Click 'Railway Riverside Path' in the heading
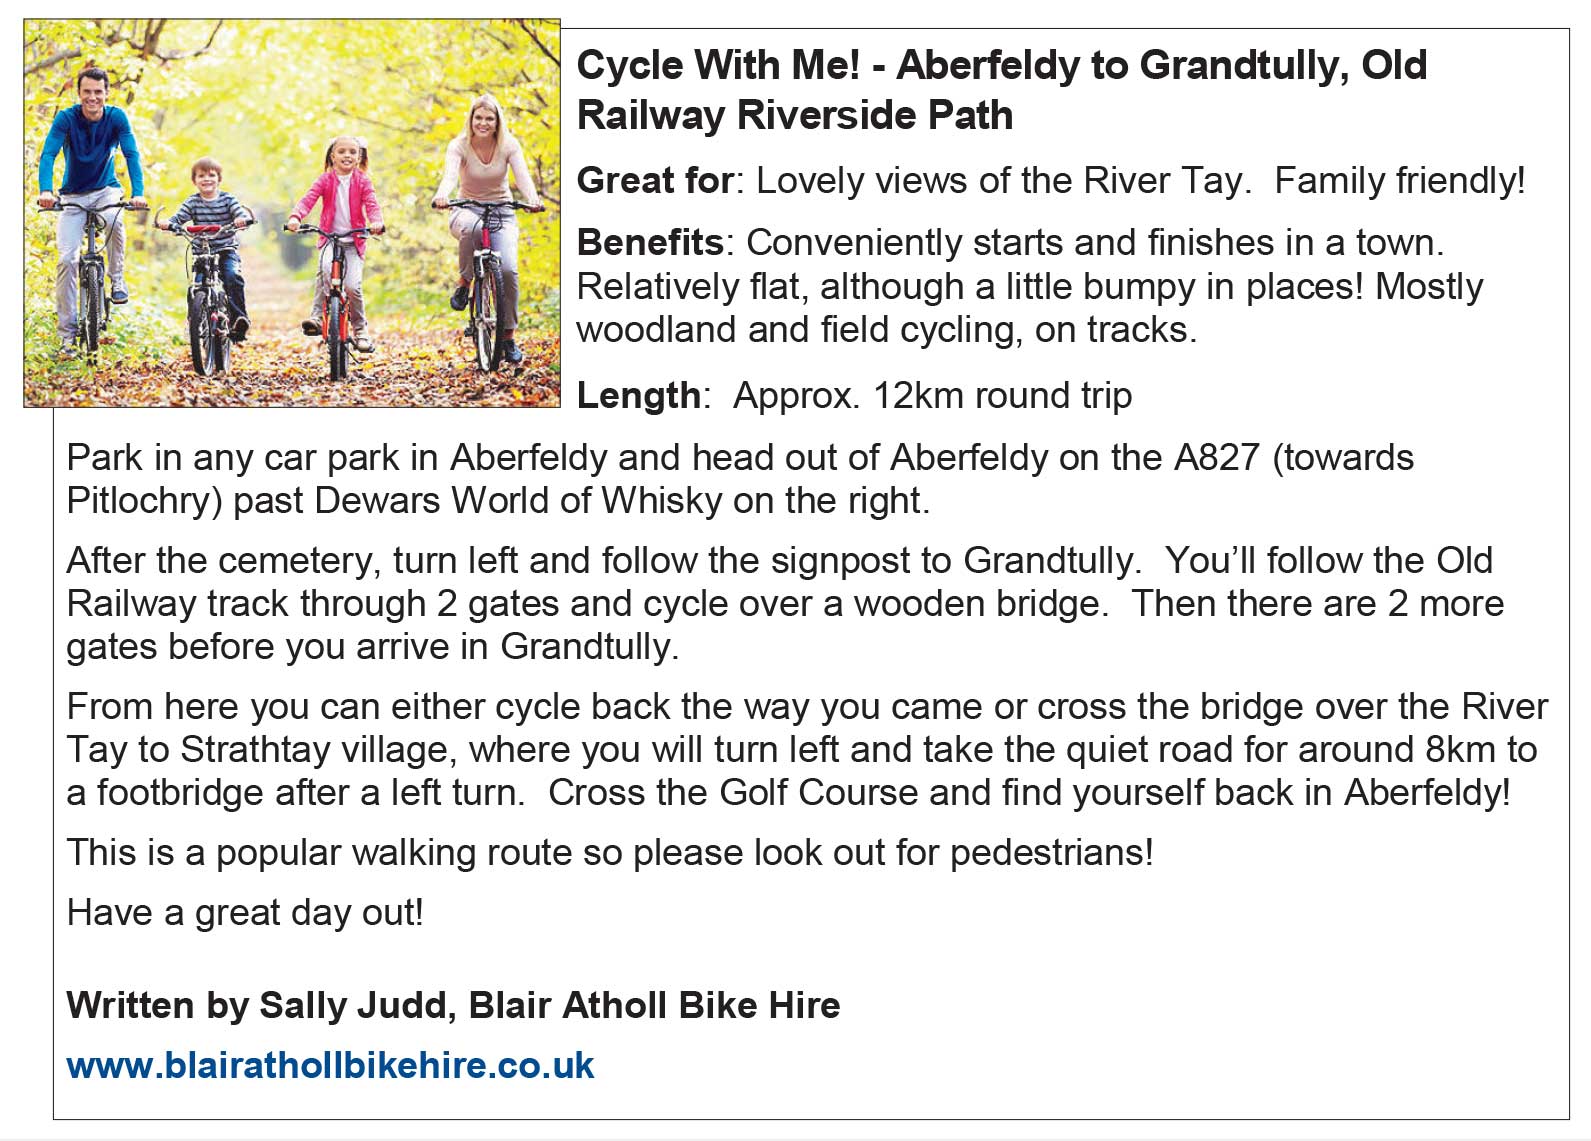Image resolution: width=1591 pixels, height=1141 pixels. tap(795, 115)
